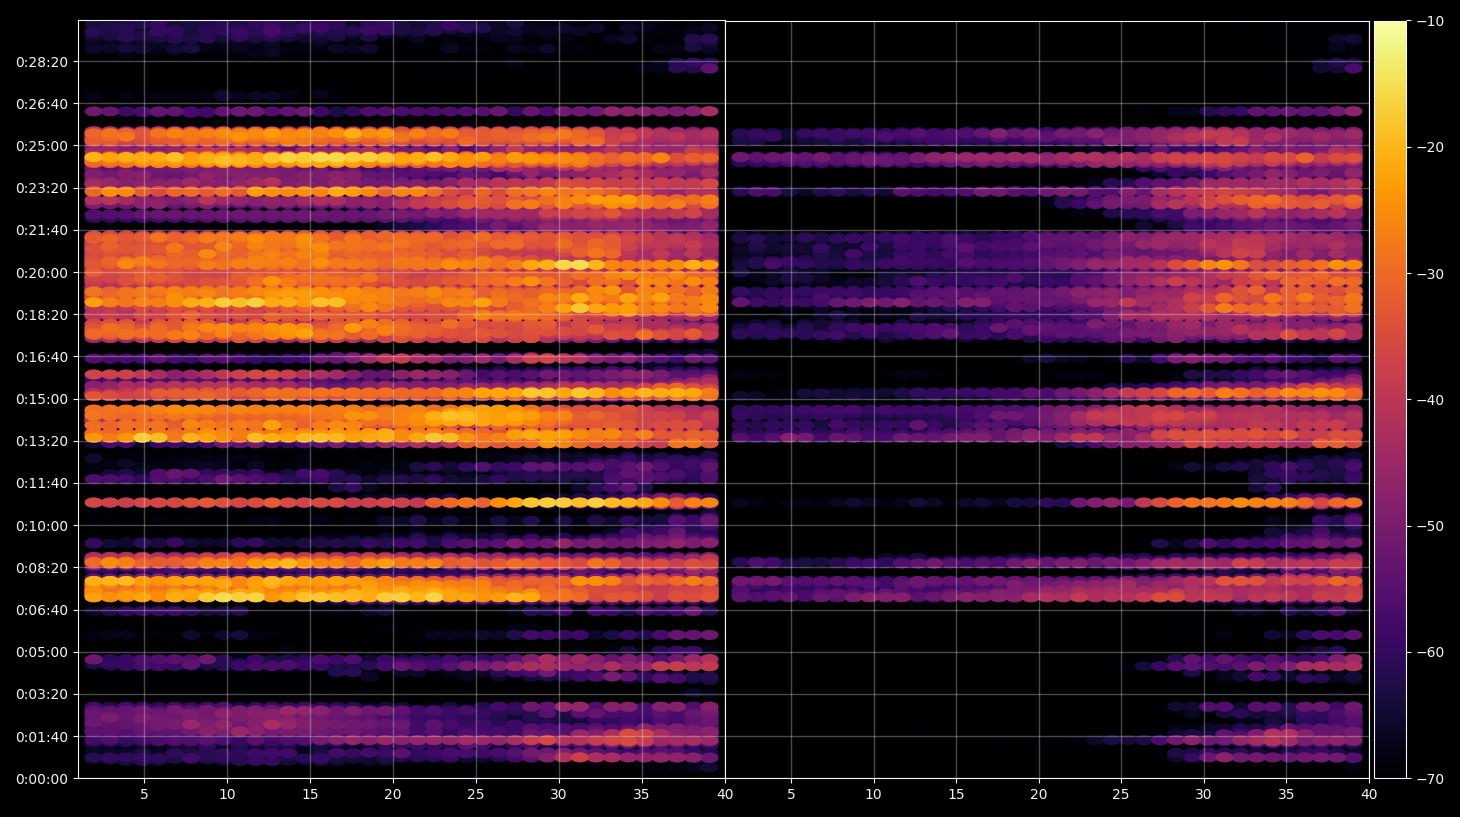Click the 0:15:00 time axis label

point(42,399)
